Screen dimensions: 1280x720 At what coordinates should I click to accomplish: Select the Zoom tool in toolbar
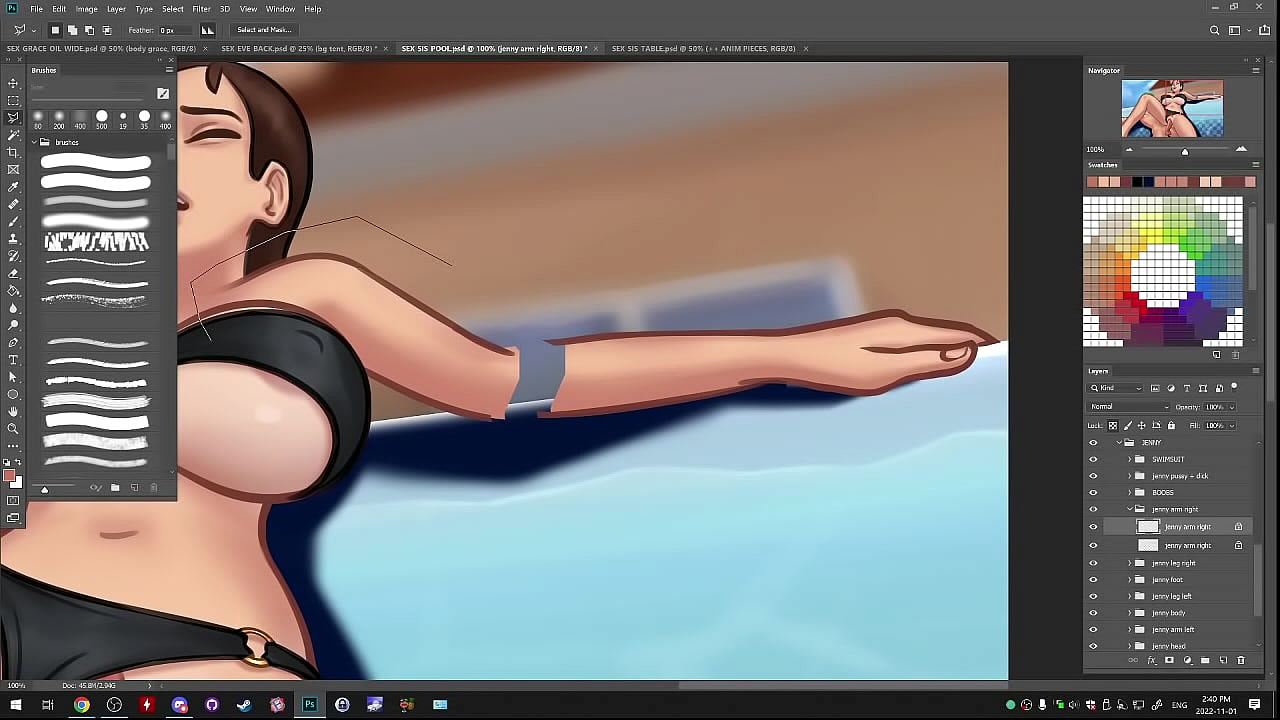click(x=13, y=429)
